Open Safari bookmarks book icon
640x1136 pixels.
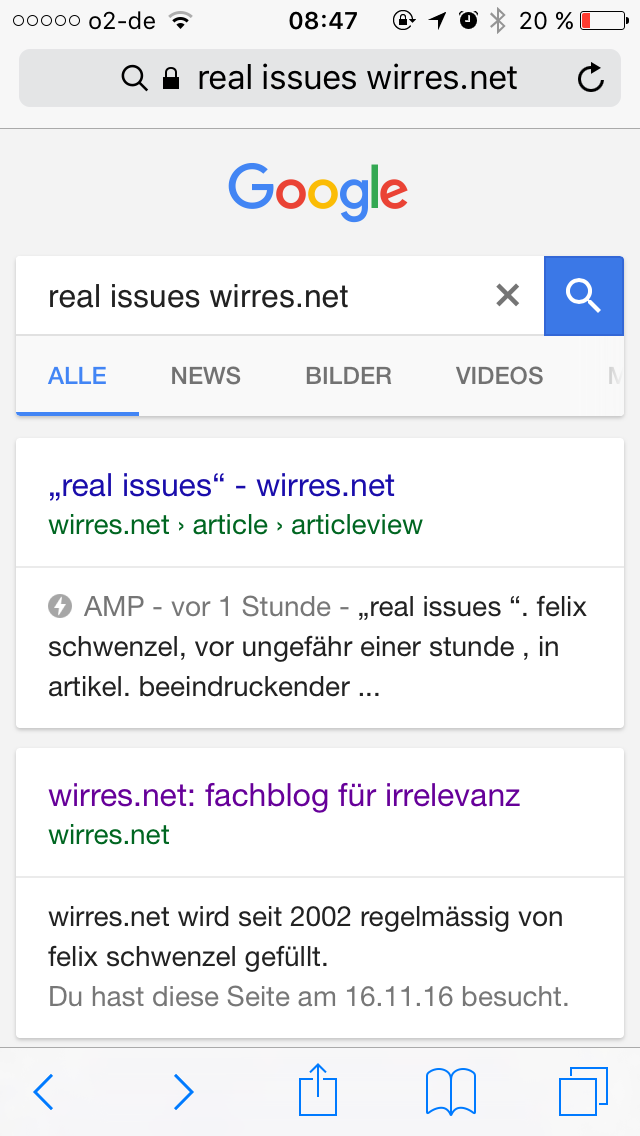[450, 1091]
